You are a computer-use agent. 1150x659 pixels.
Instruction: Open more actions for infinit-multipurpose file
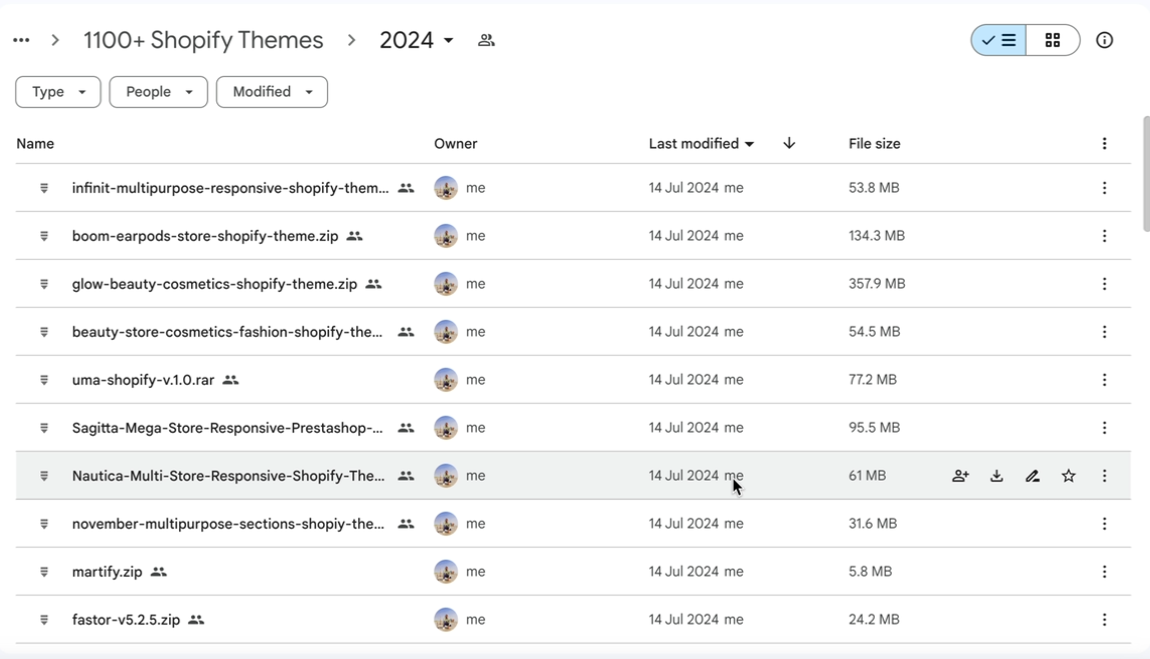coord(1104,188)
